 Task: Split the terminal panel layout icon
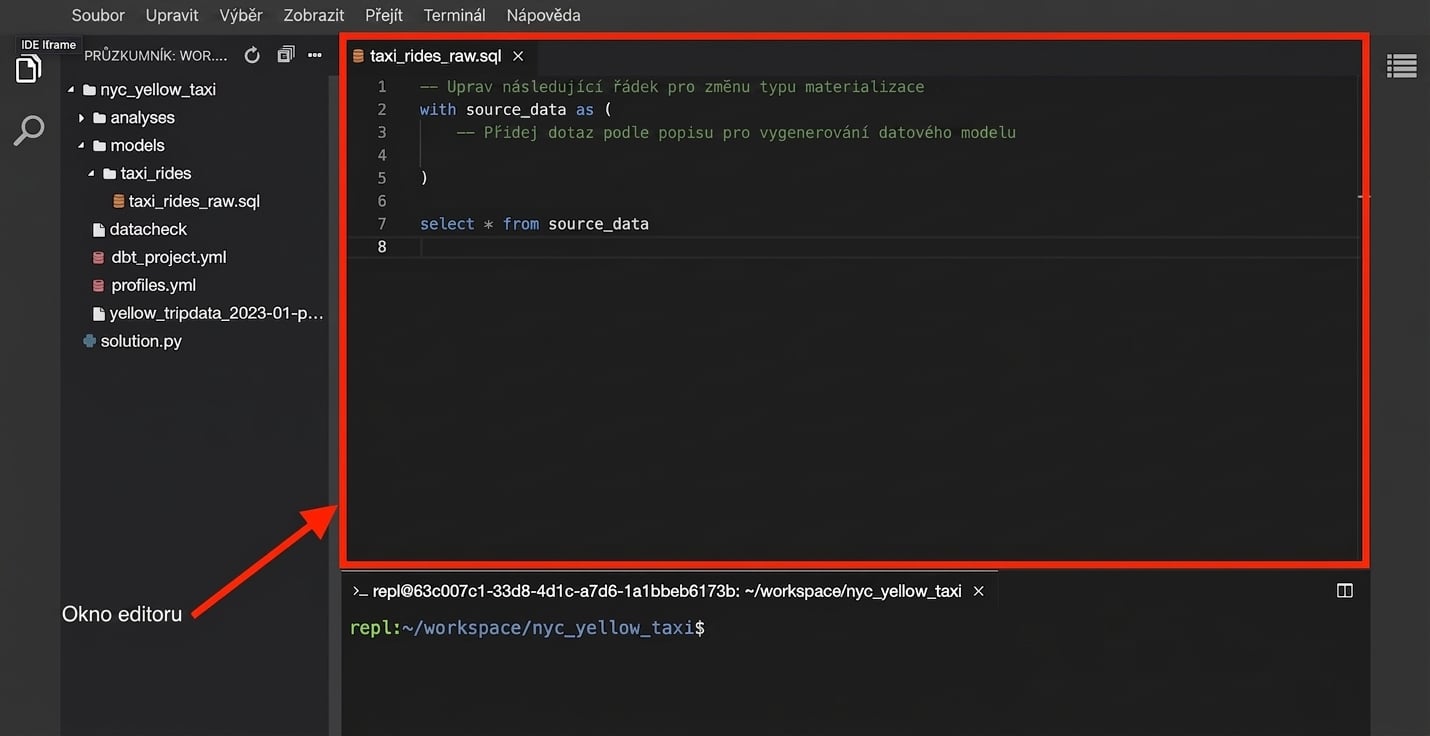point(1345,591)
